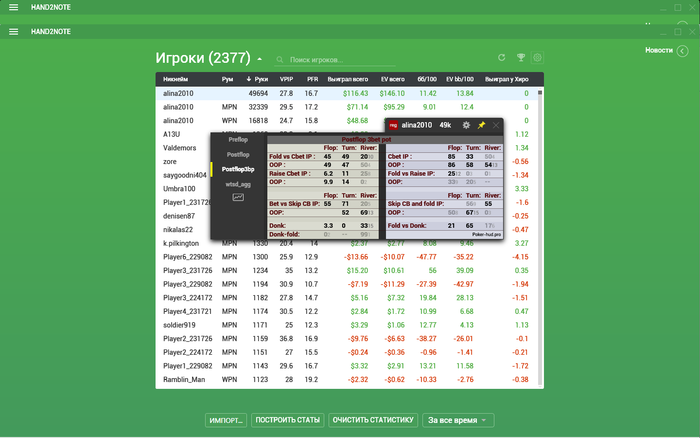Click the ИМПОРТ... button
Screen dimensions: 700x438
point(226,420)
